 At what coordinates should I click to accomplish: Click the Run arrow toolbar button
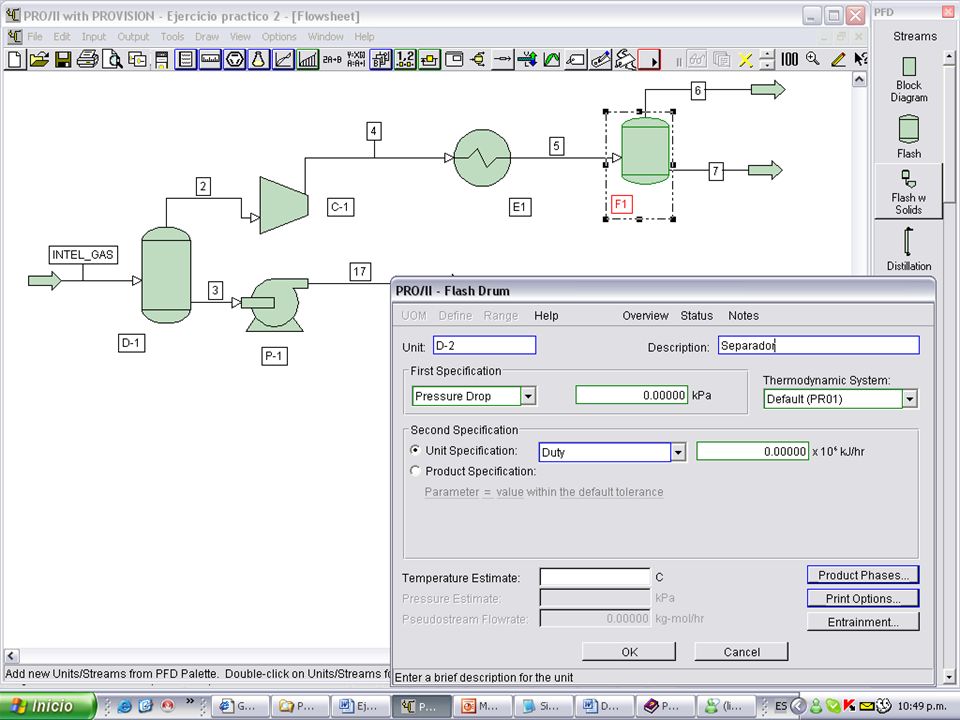(649, 59)
